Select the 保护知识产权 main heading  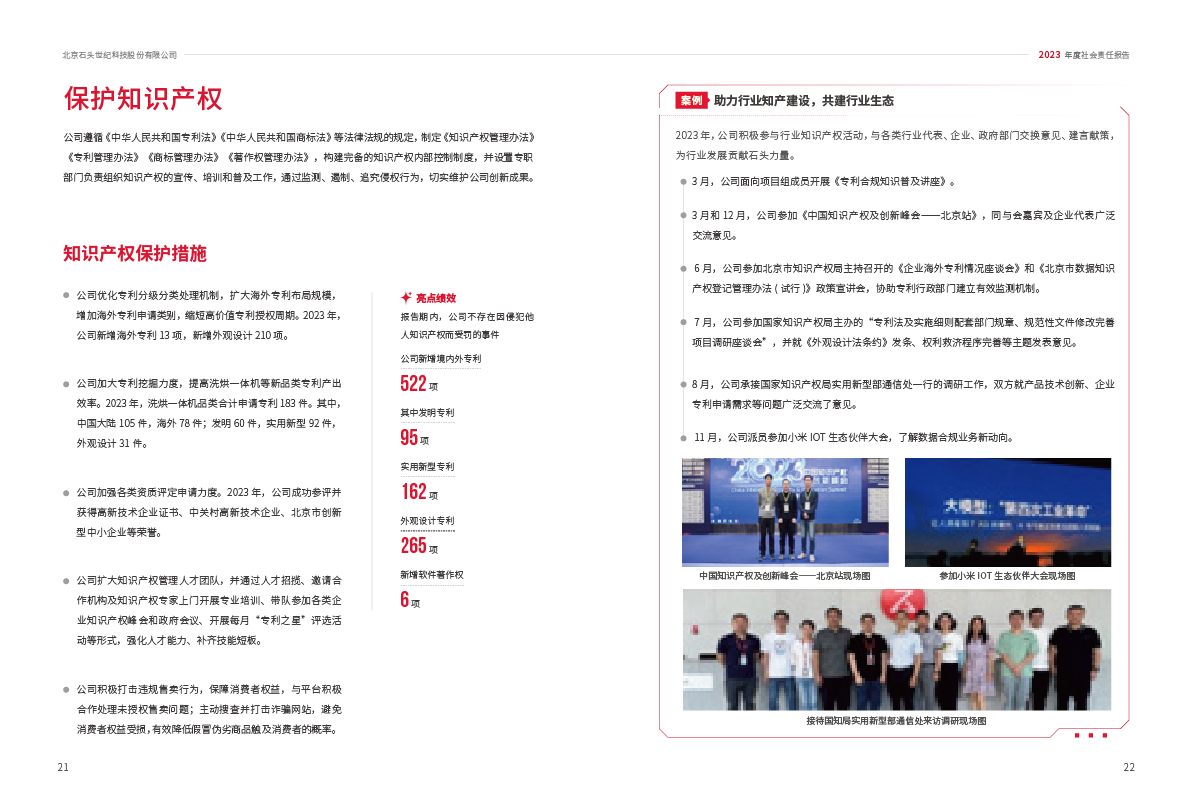(x=142, y=99)
